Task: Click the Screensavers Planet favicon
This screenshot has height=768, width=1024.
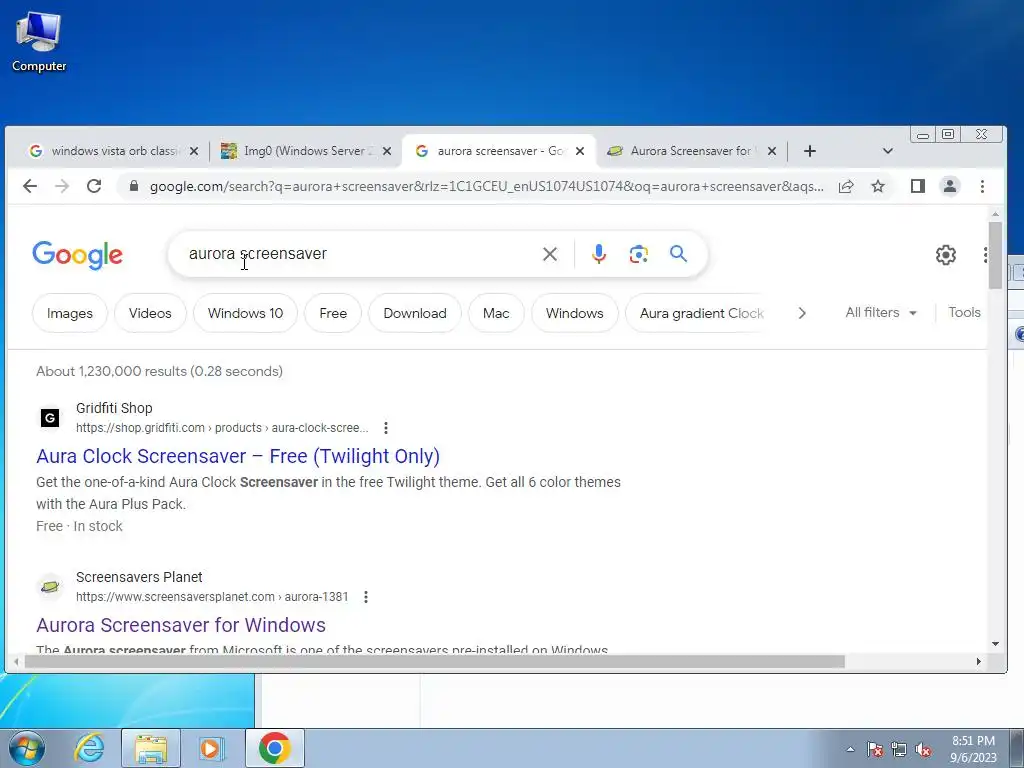Action: click(x=50, y=586)
